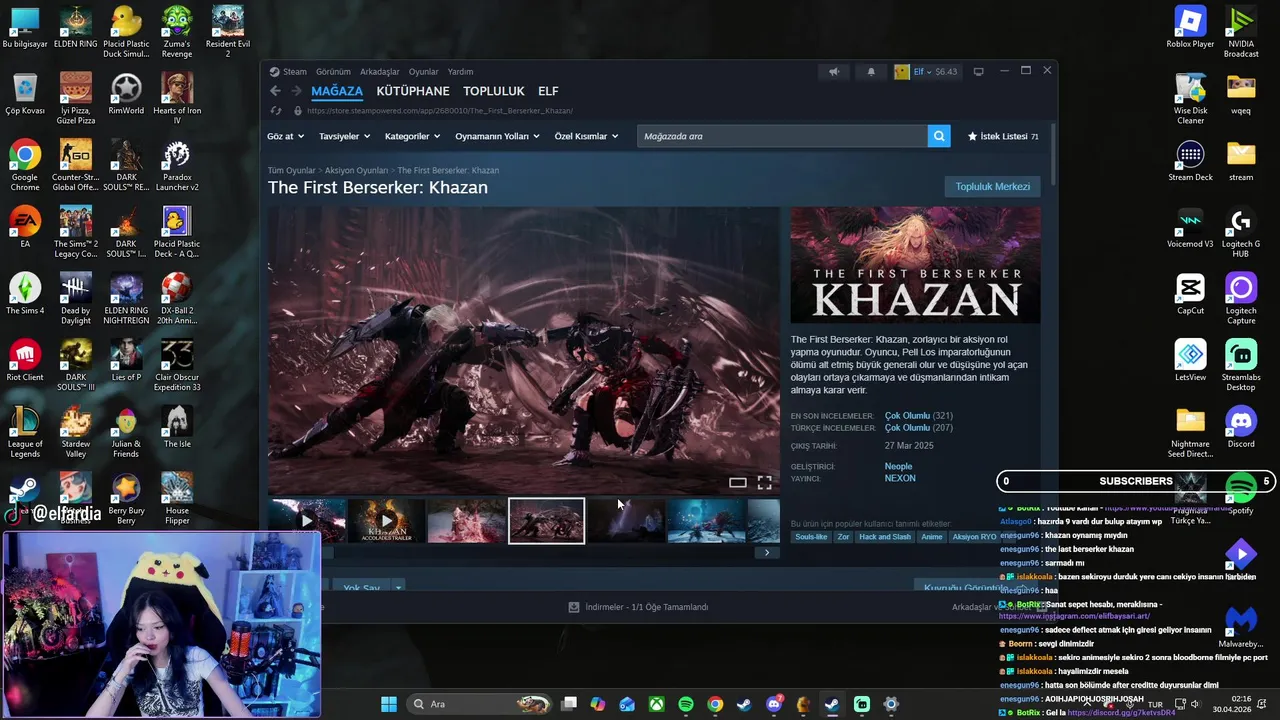The image size is (1280, 720).
Task: Open Roblox Player desktop icon
Action: (x=1190, y=28)
